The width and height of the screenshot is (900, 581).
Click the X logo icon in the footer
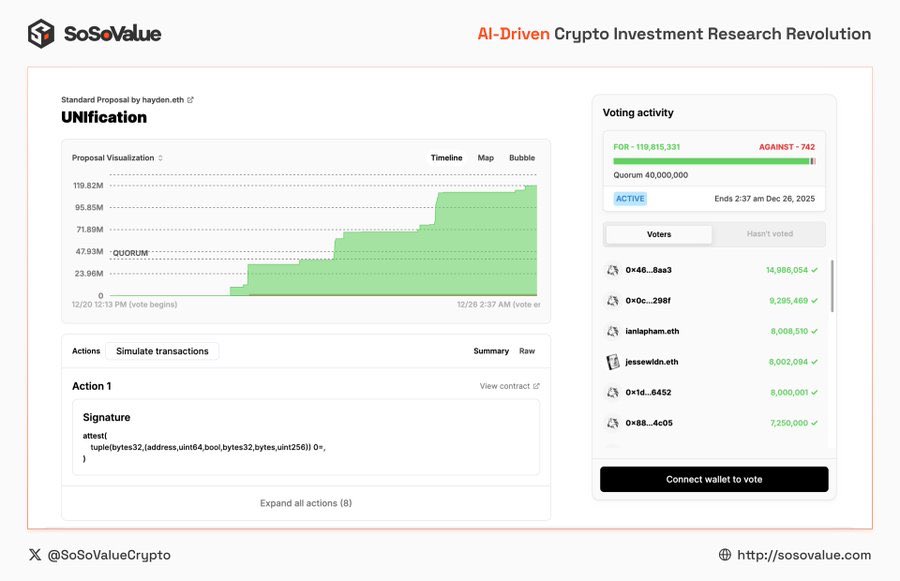pyautogui.click(x=35, y=555)
